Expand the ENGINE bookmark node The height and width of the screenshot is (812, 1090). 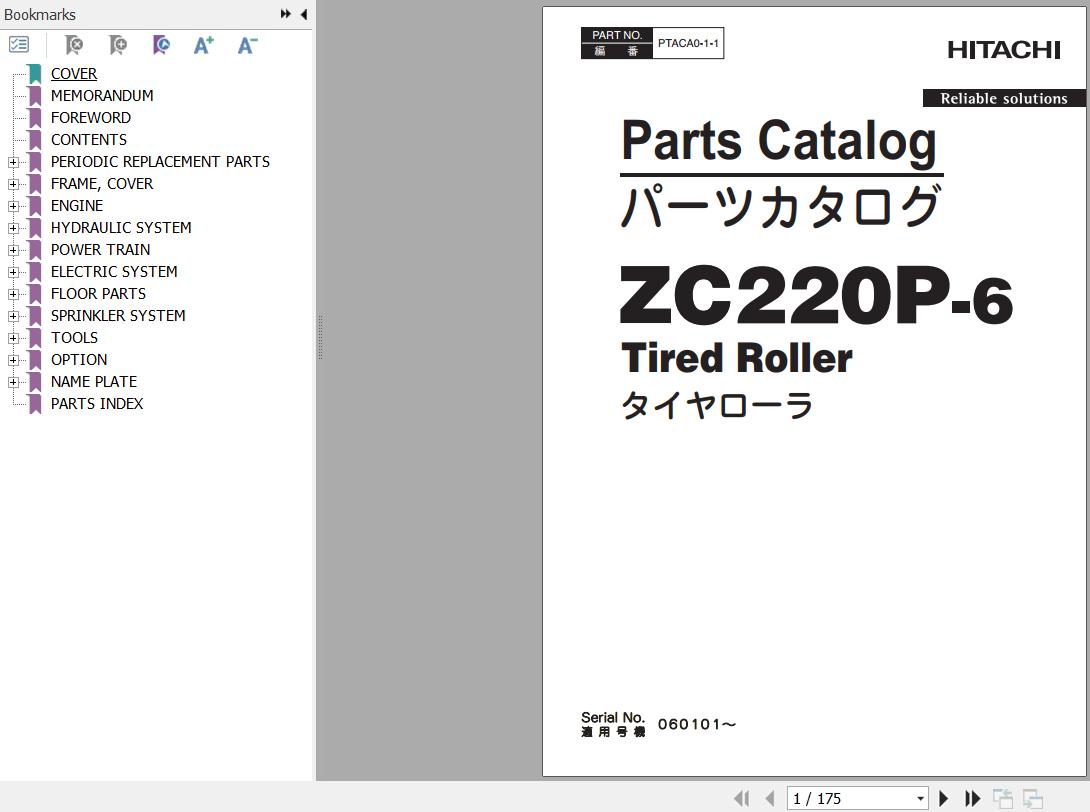click(13, 206)
